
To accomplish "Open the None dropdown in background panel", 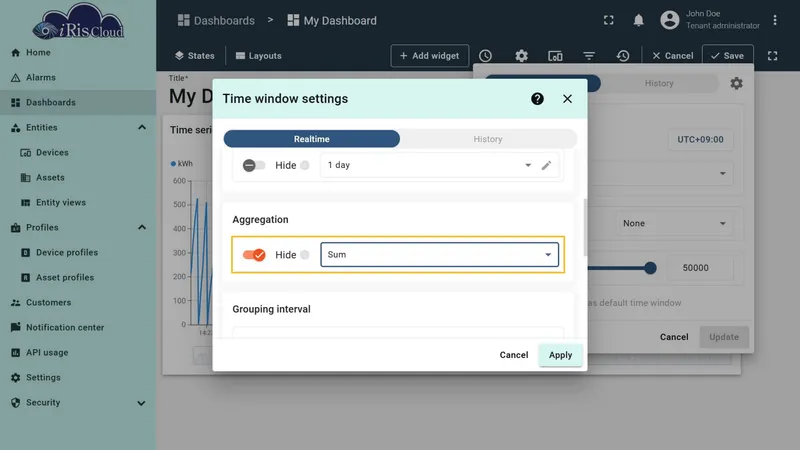I will coord(672,223).
